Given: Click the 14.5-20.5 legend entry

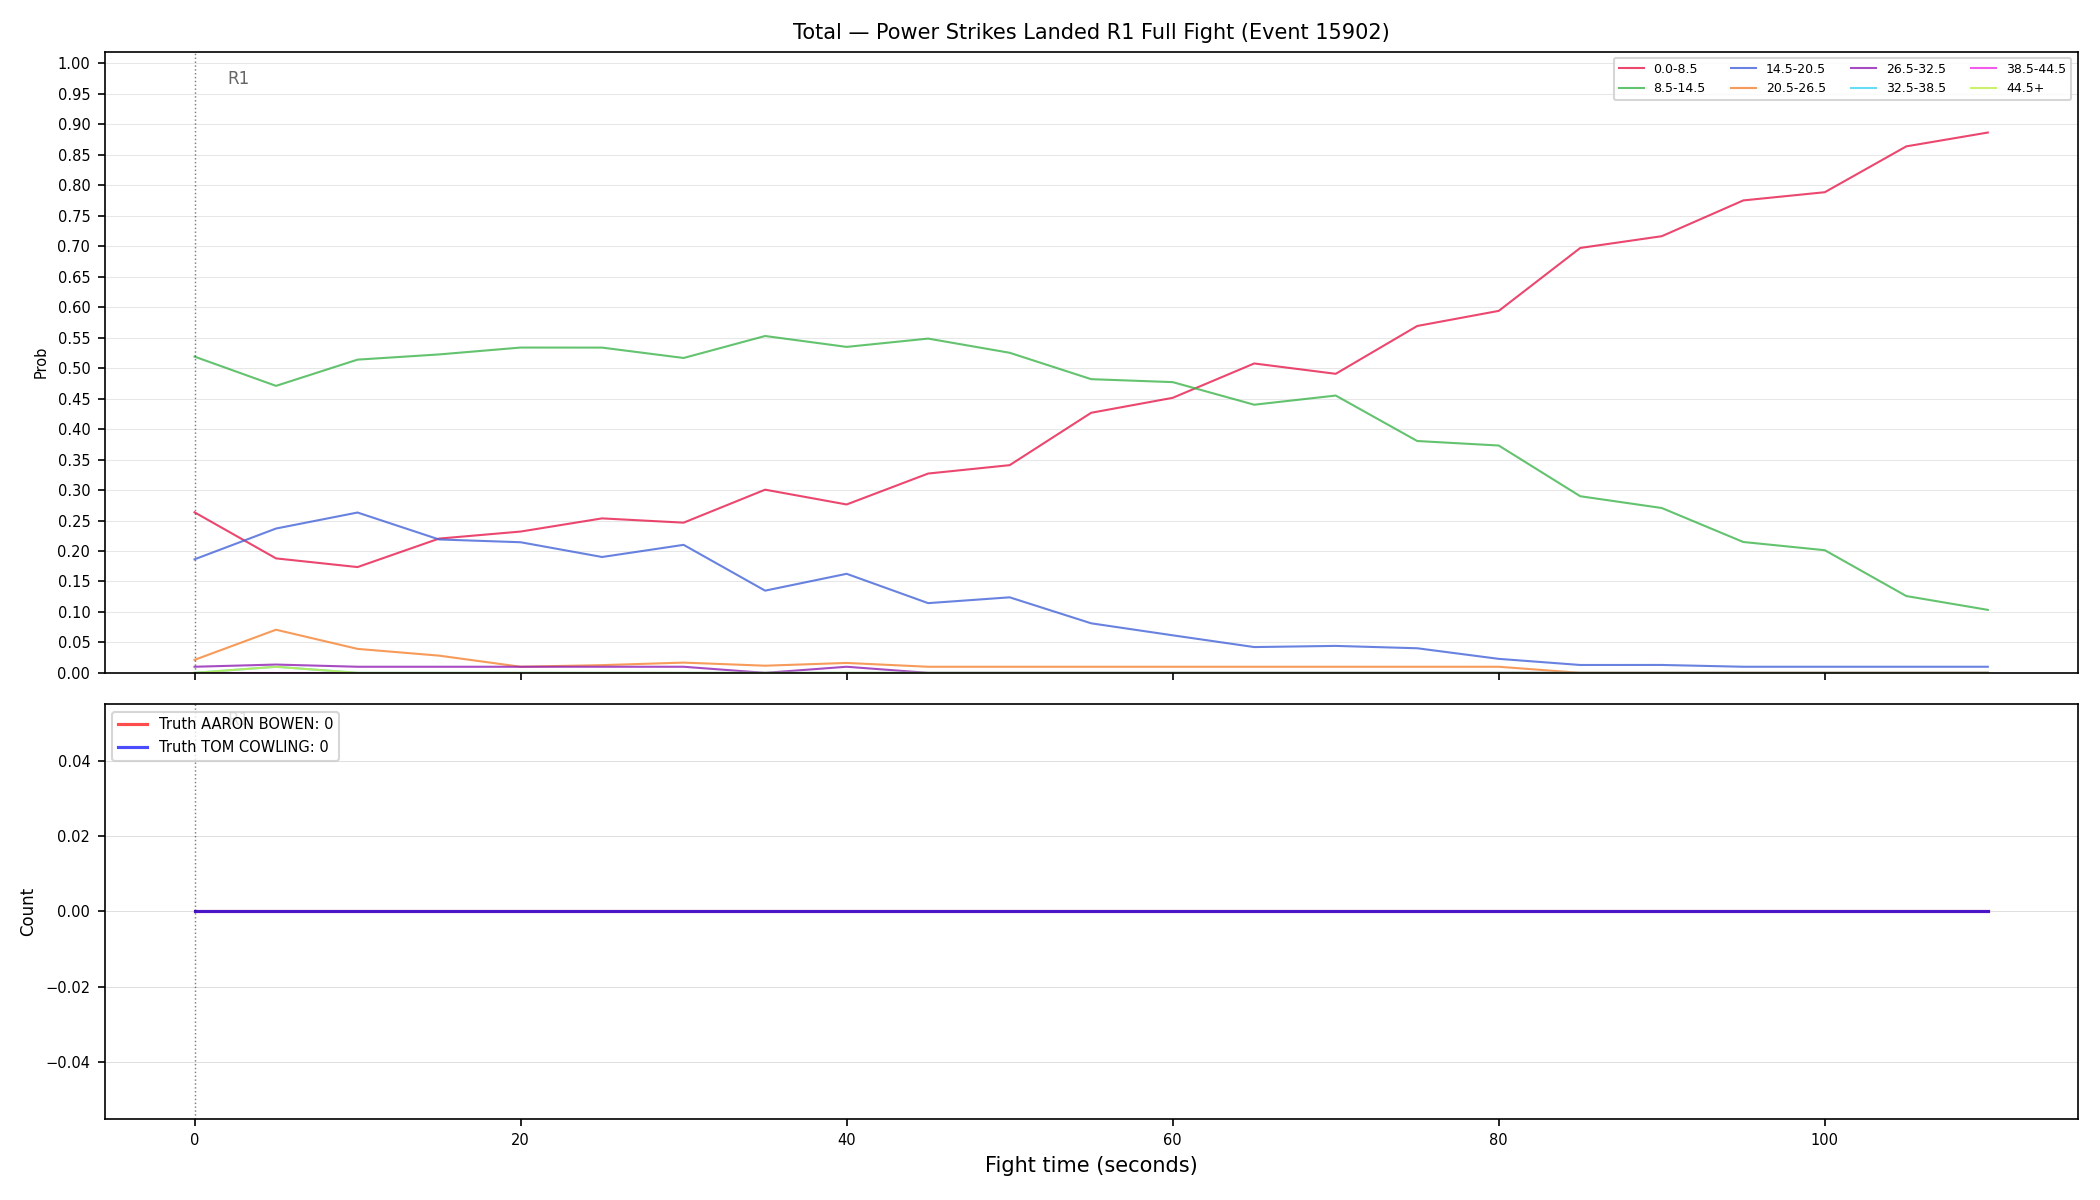Looking at the screenshot, I should [1778, 69].
